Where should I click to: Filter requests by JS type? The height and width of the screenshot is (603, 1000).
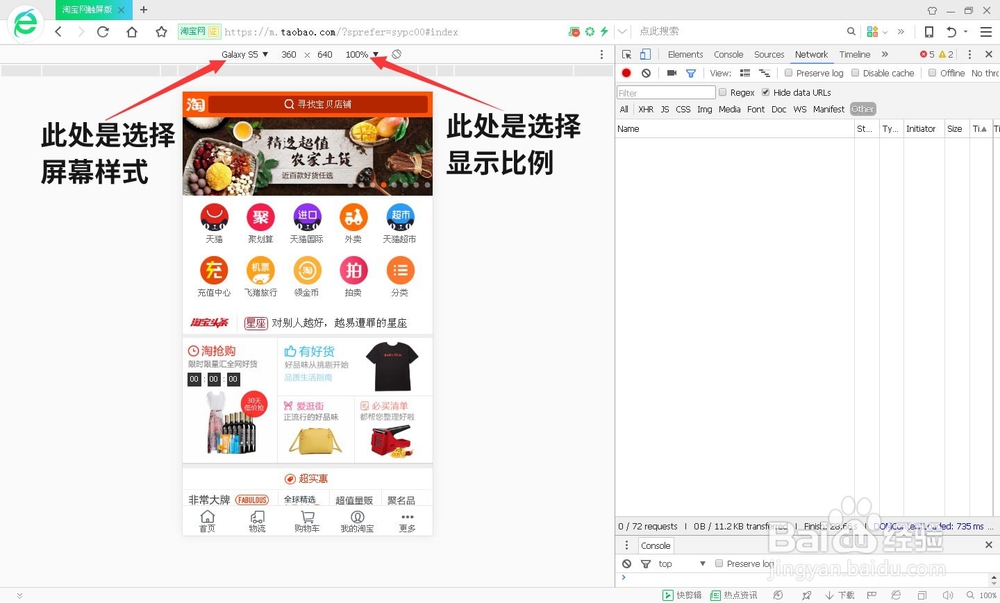tap(665, 110)
